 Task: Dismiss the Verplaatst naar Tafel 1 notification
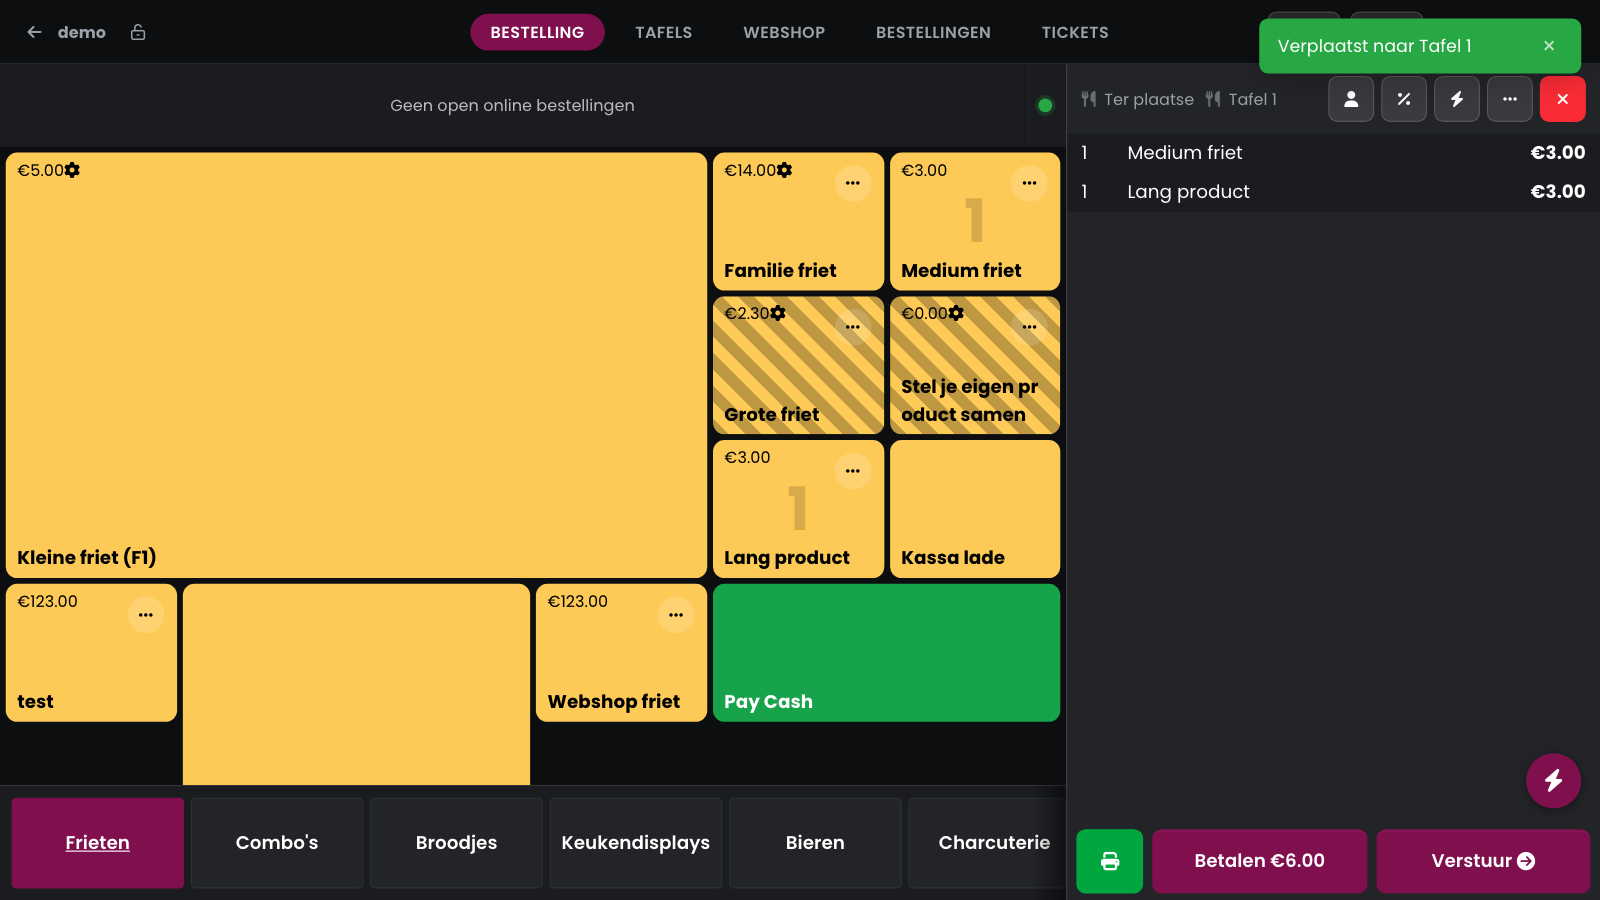[1549, 46]
